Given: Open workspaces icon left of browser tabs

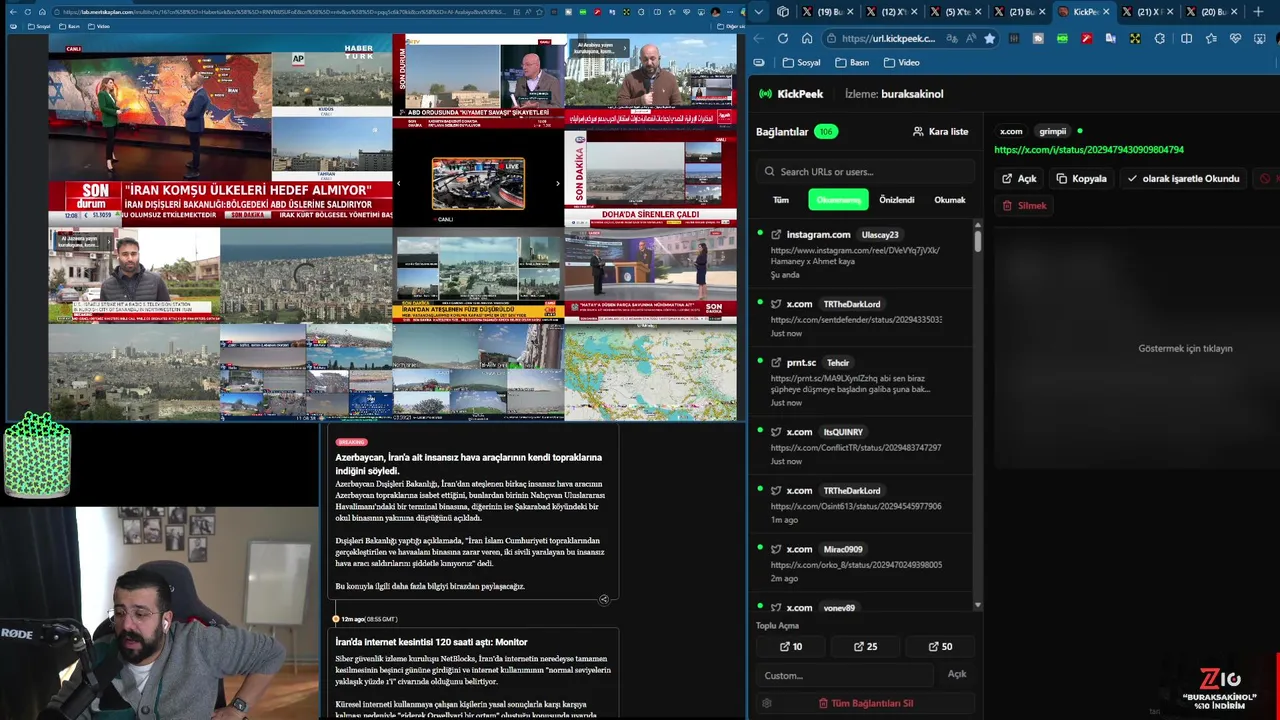Looking at the screenshot, I should [x=782, y=12].
